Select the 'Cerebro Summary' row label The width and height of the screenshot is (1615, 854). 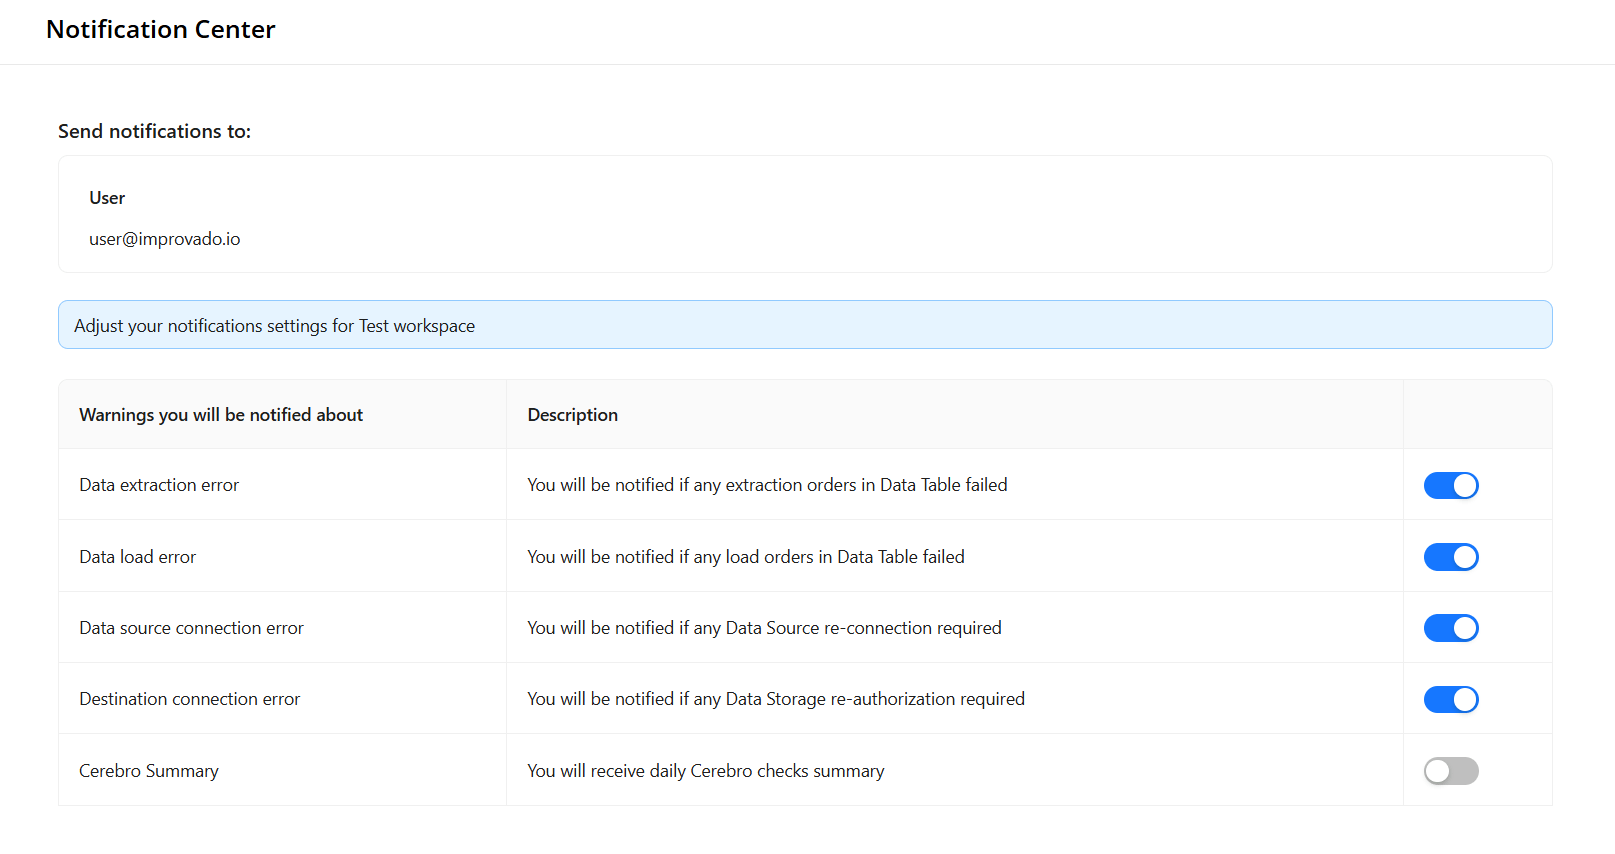[x=149, y=771]
